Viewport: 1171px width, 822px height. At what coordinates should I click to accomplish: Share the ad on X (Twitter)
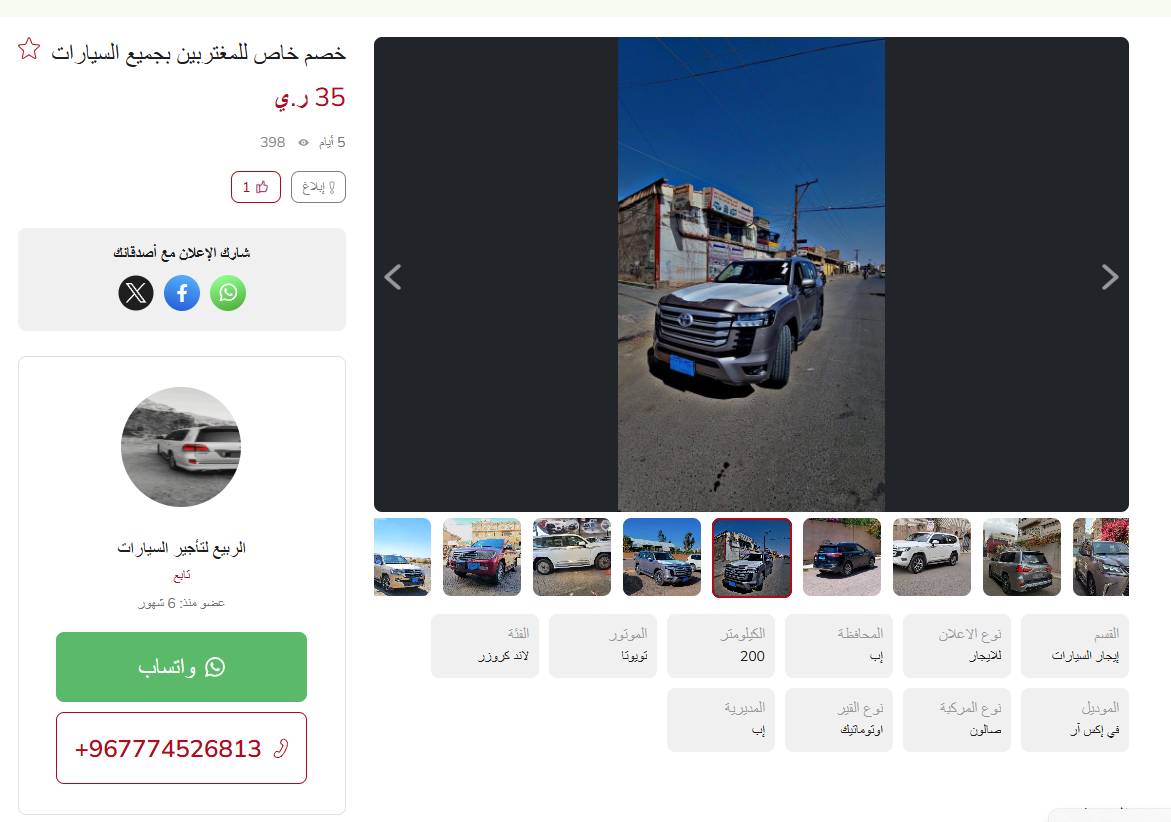[136, 293]
